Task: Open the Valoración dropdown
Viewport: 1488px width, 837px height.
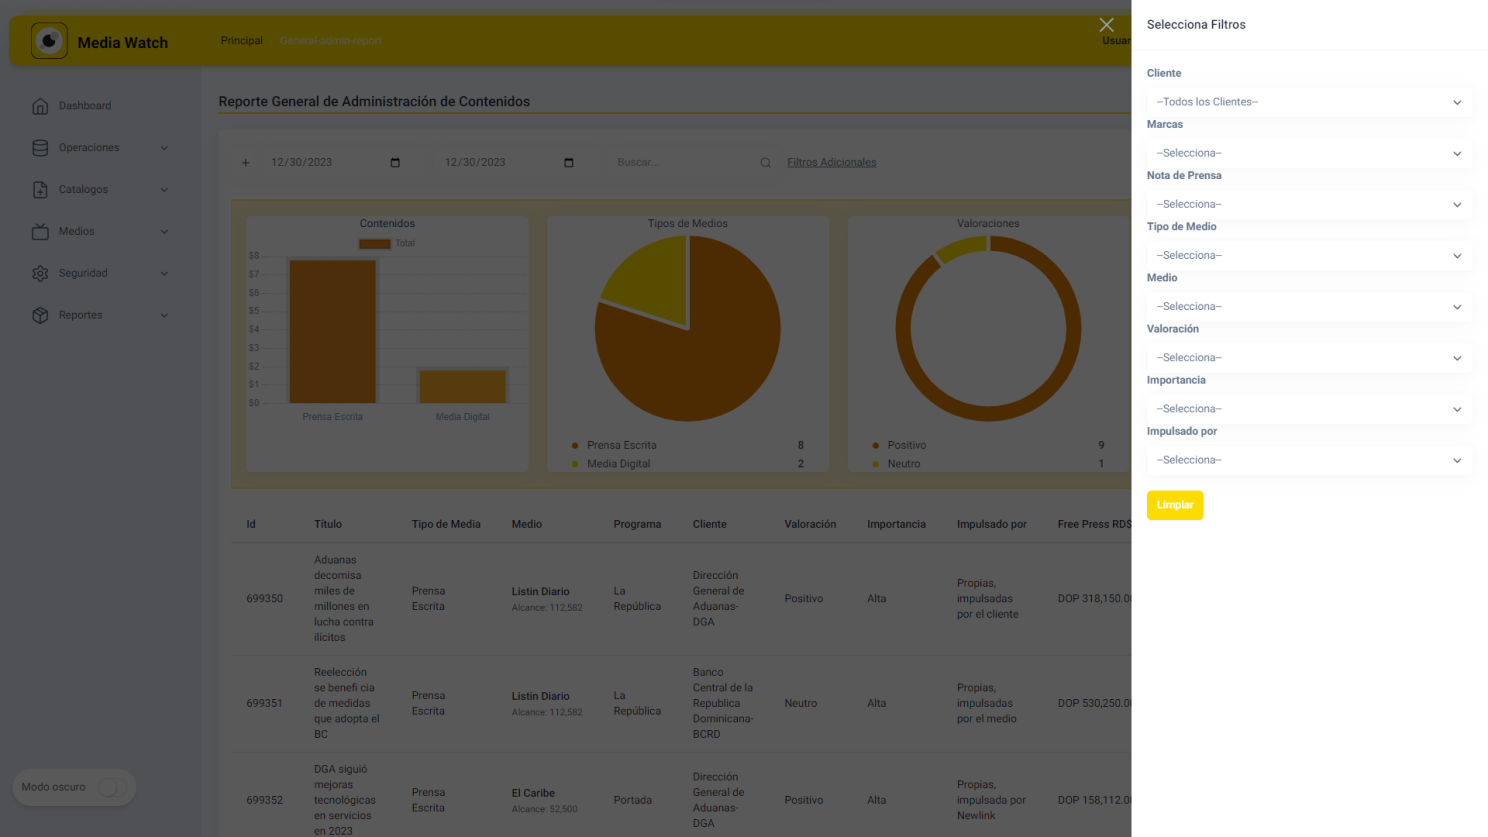Action: pyautogui.click(x=1308, y=358)
